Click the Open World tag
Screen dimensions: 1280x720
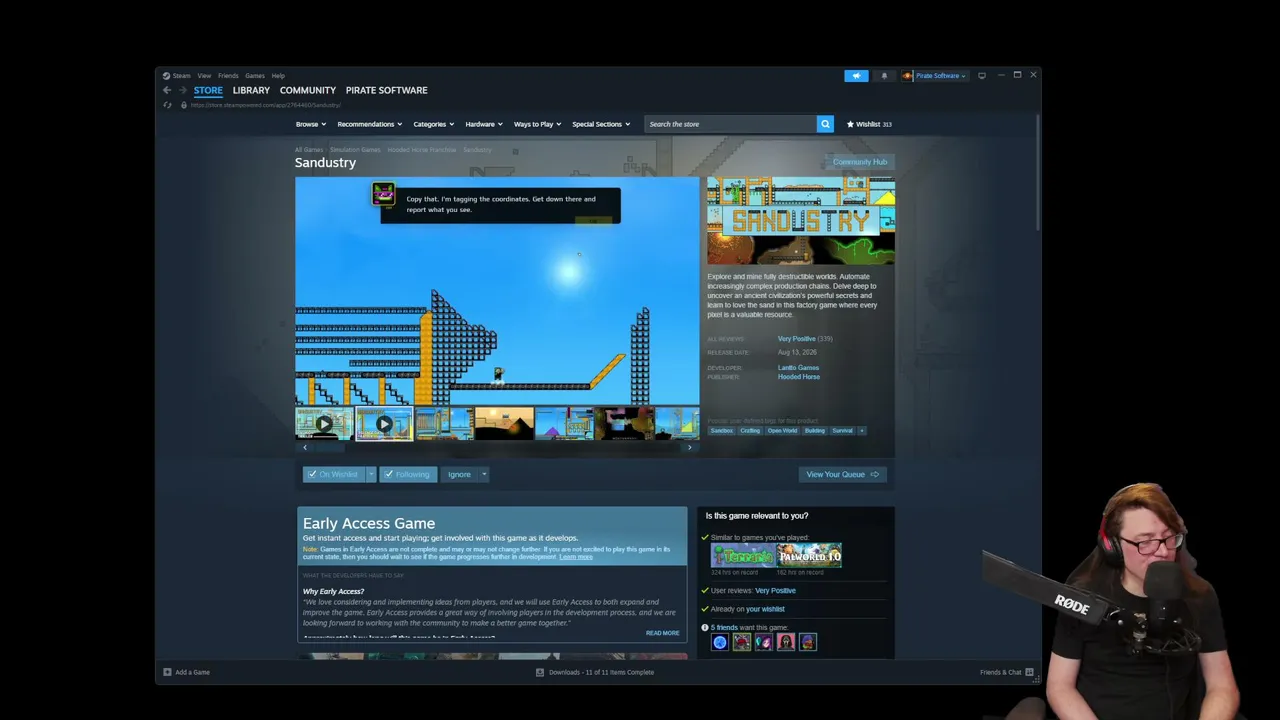(x=783, y=431)
